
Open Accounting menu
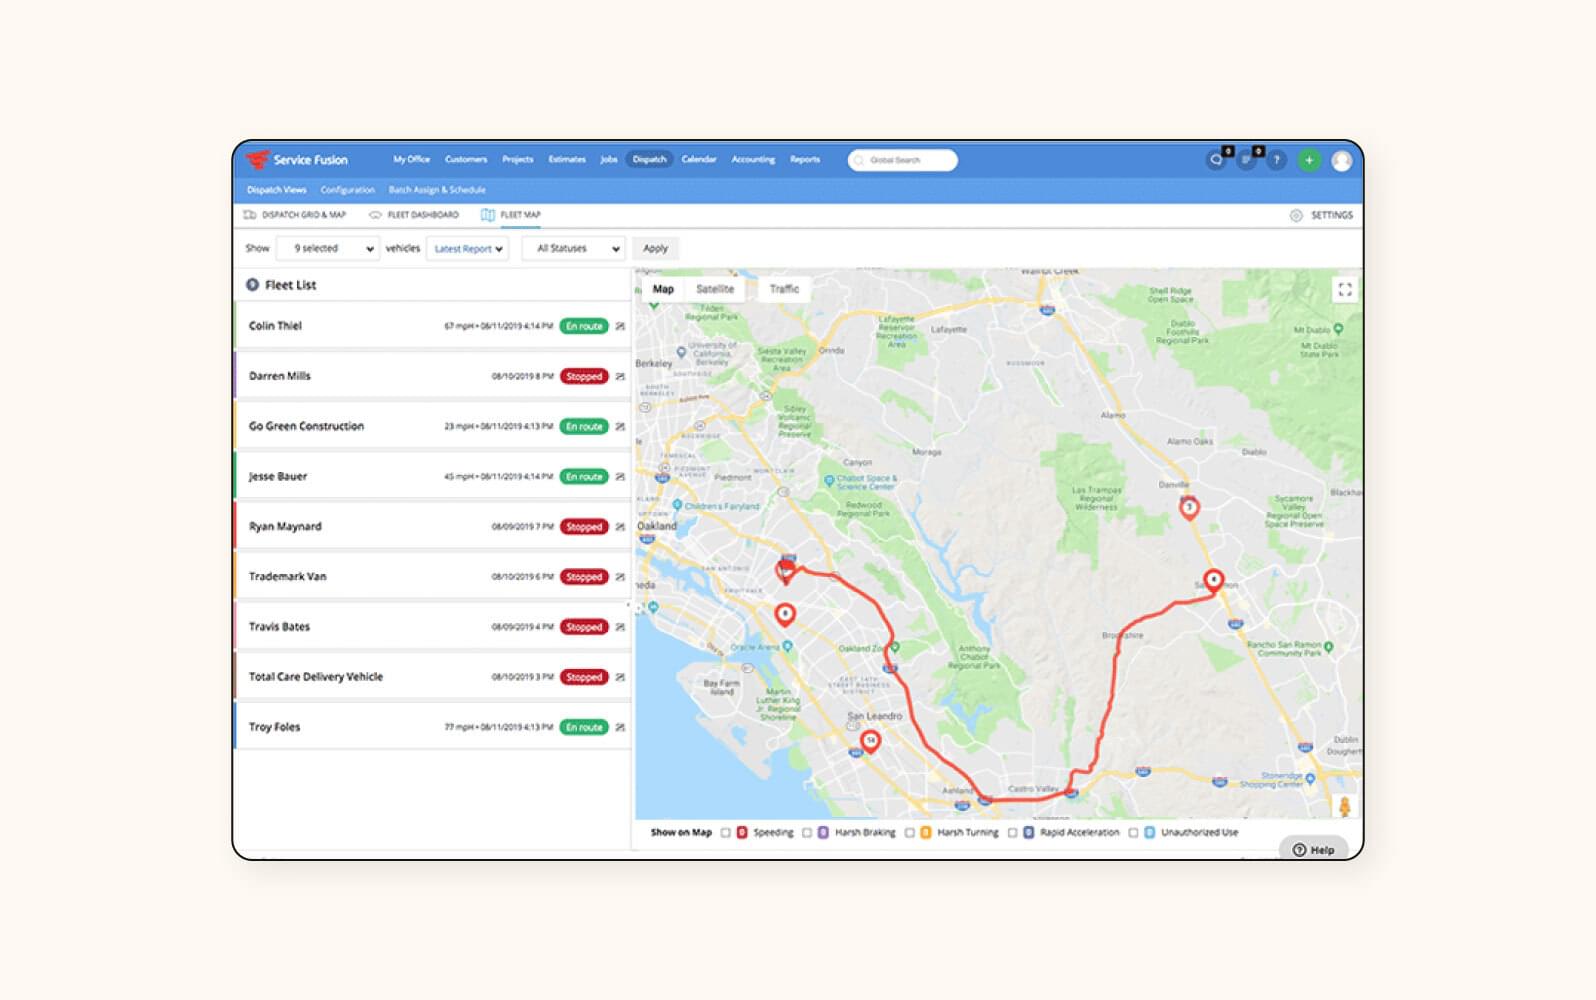(753, 160)
